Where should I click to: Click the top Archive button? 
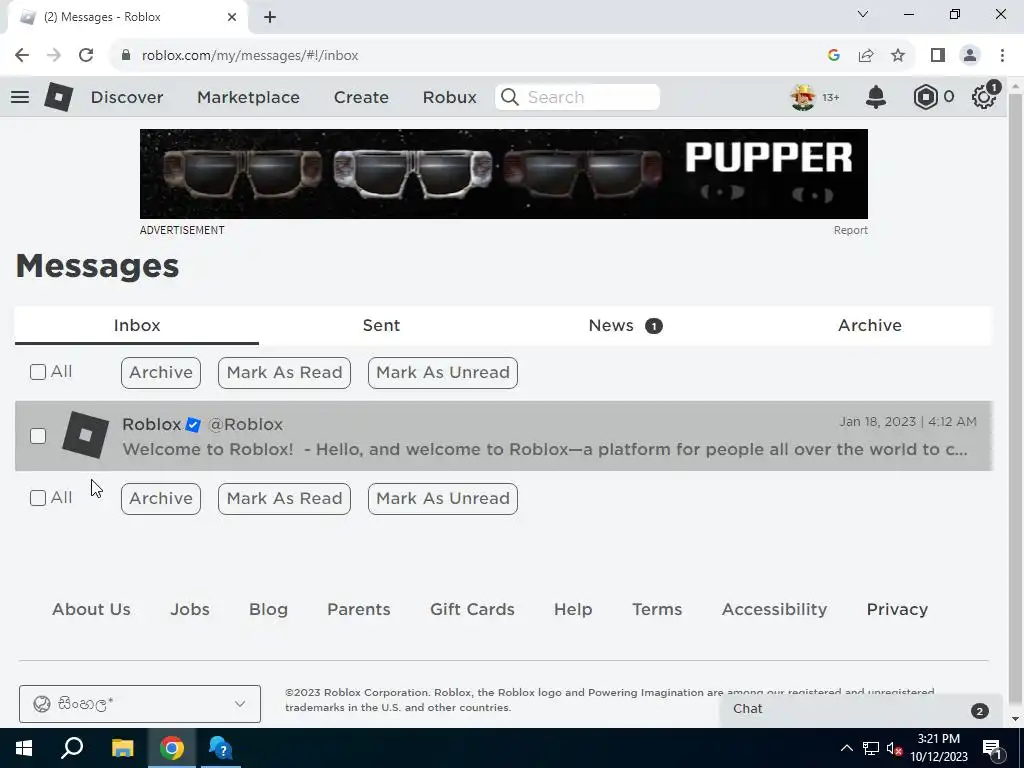tap(161, 372)
